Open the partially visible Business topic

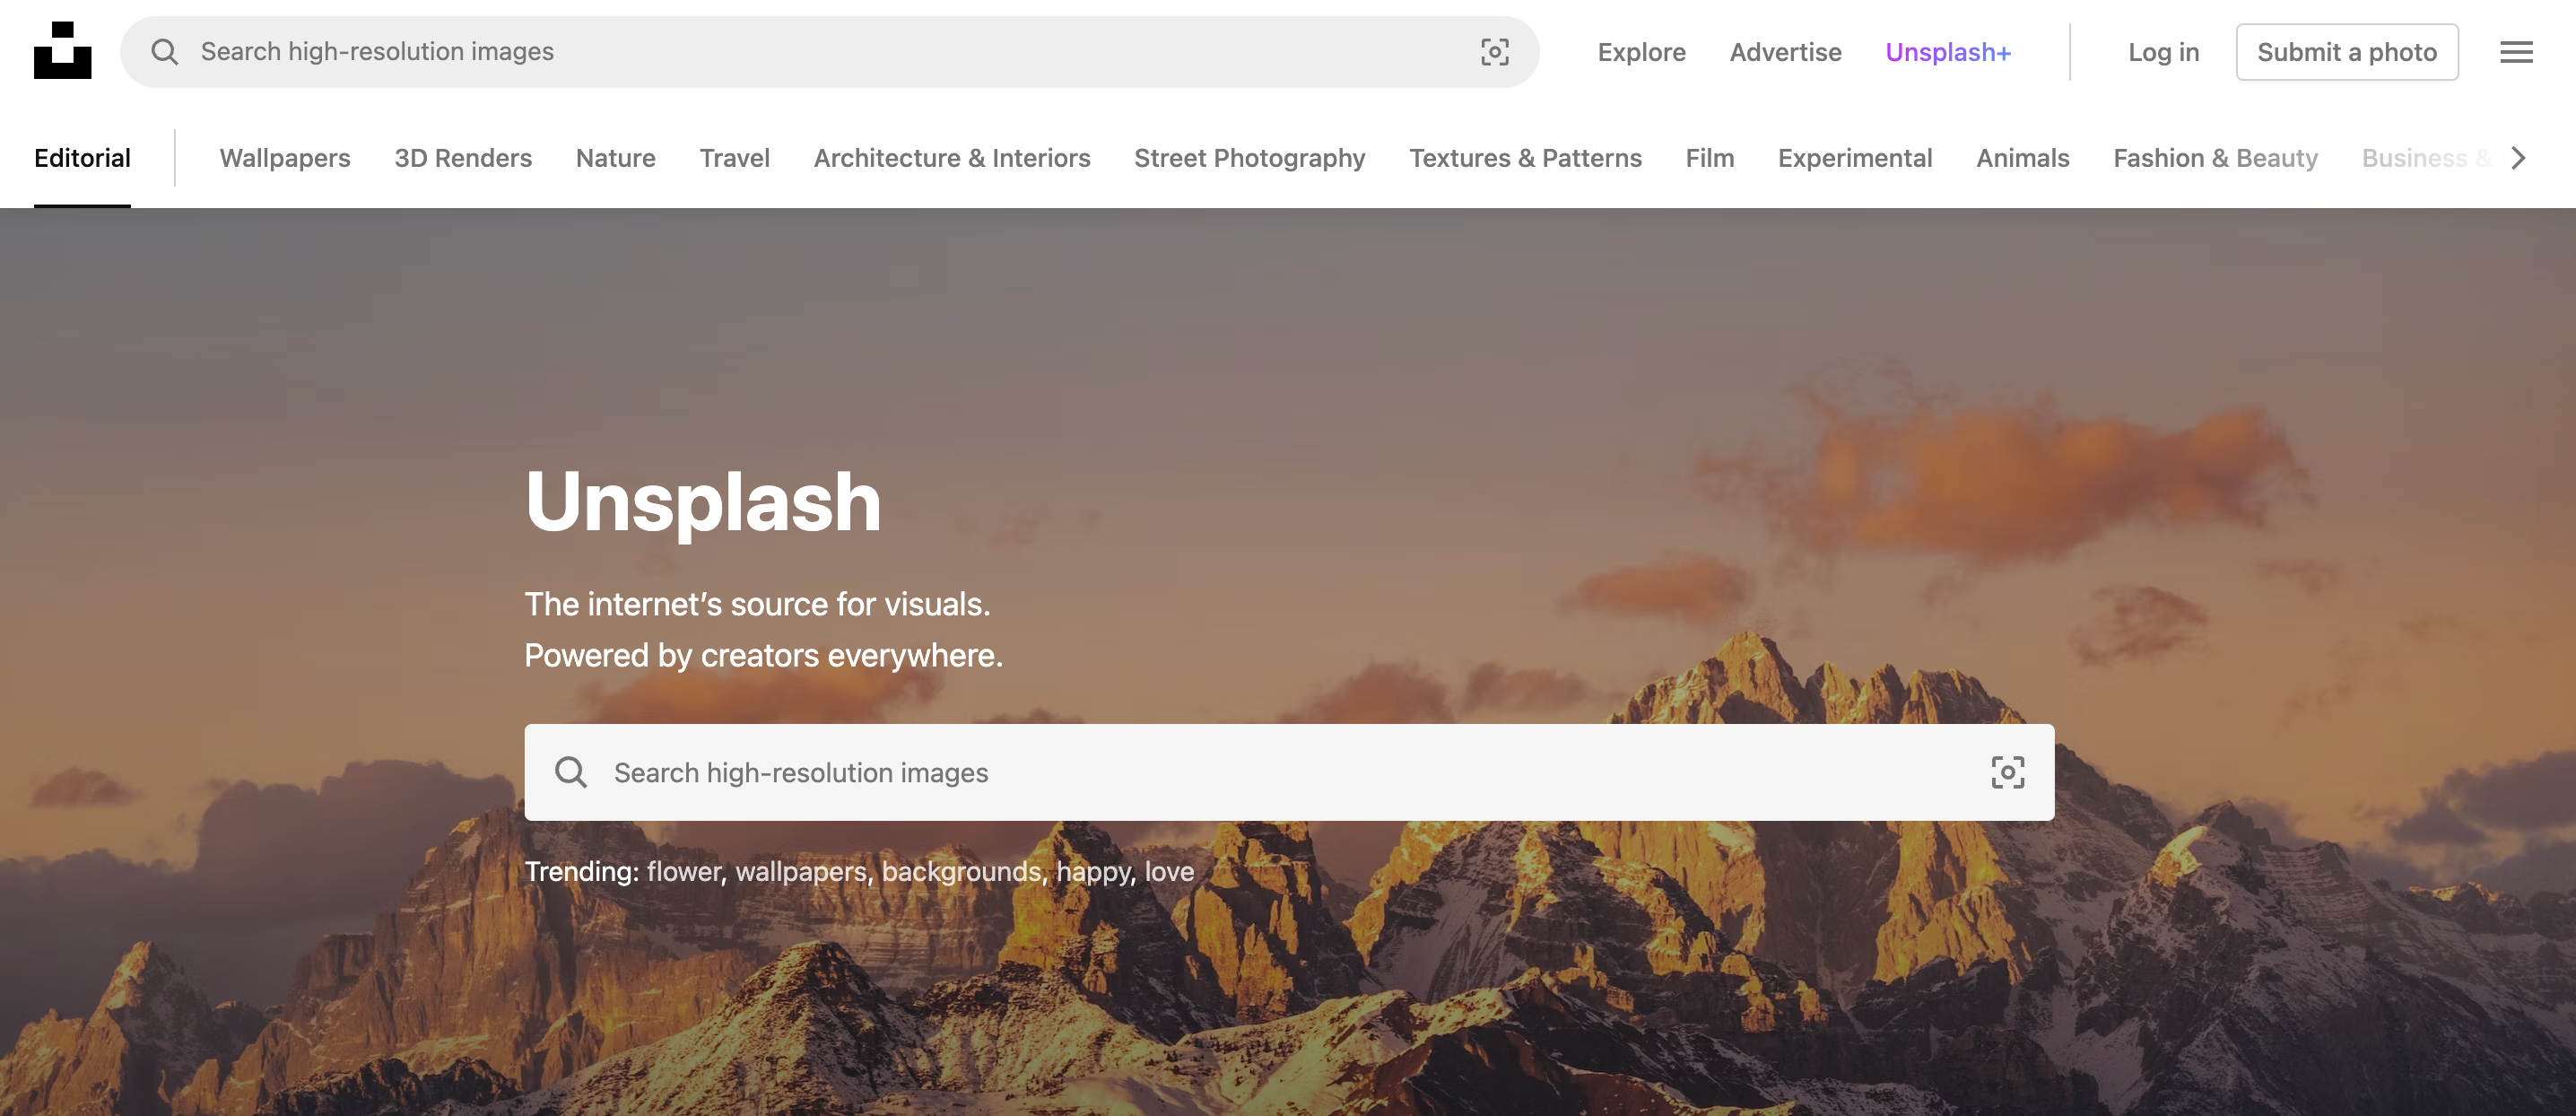tap(2425, 158)
